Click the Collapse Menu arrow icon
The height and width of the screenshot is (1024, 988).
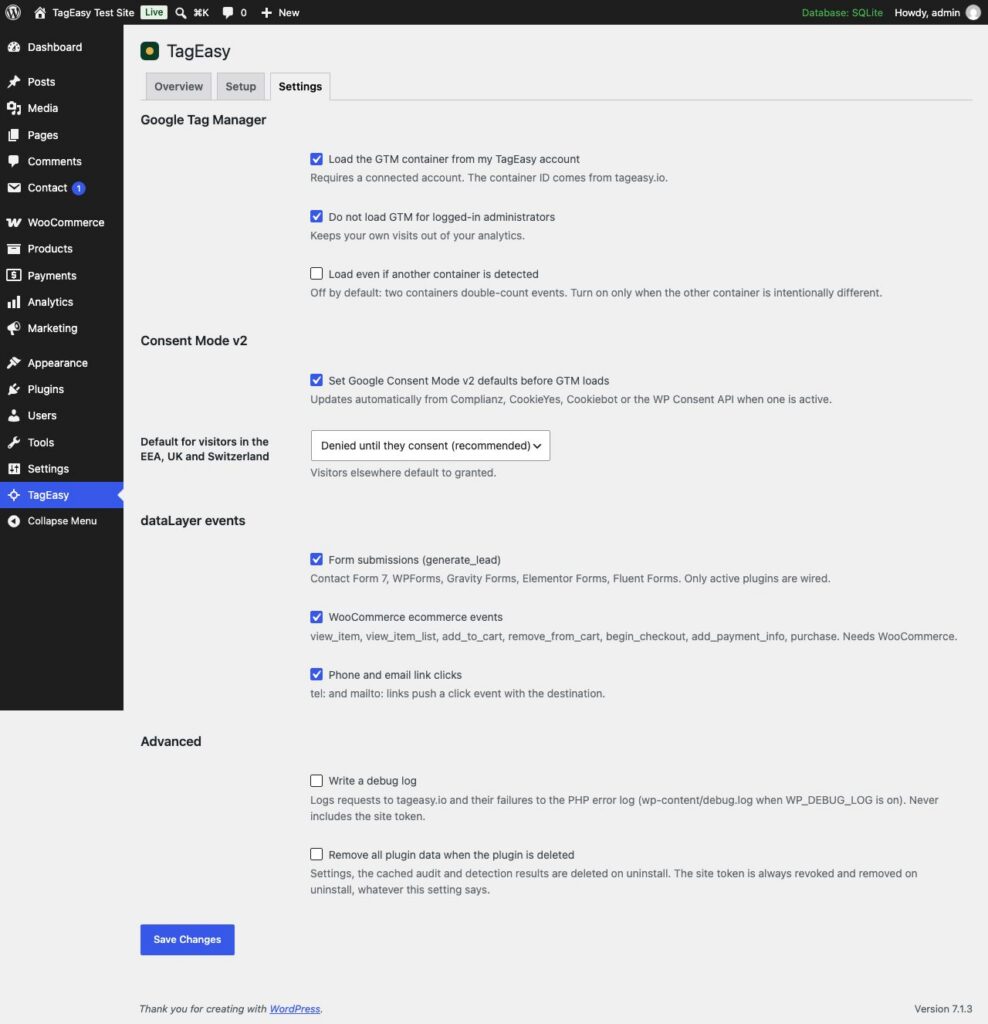14,521
